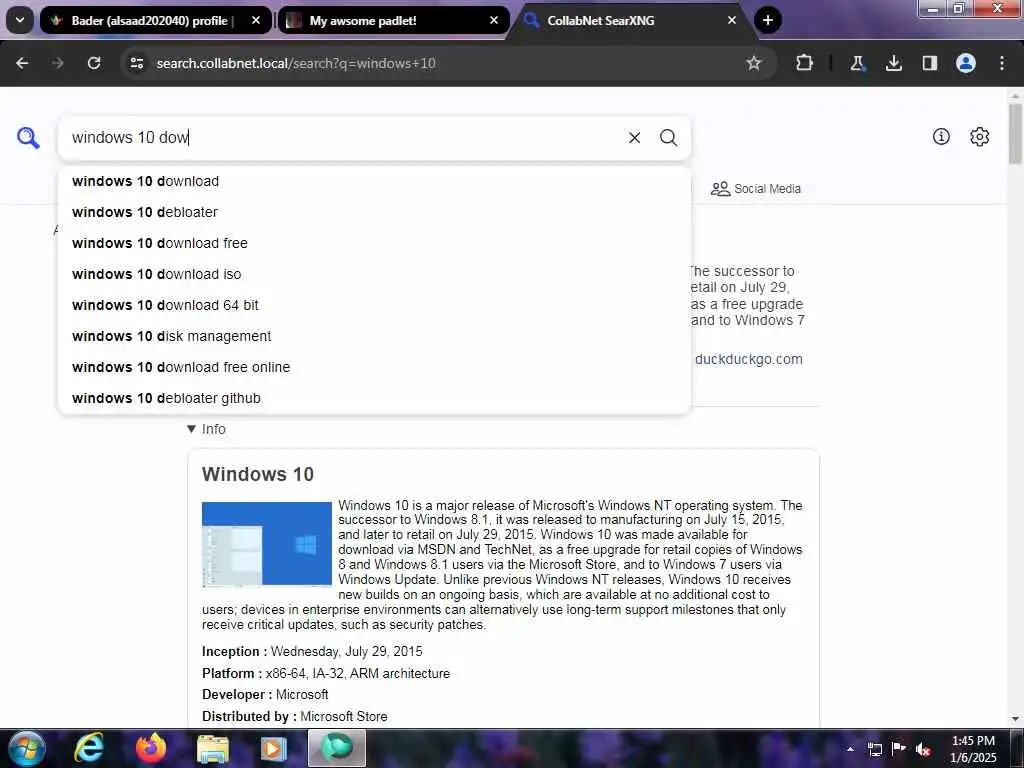Launch Firefox from taskbar
Screen dimensions: 1024x768
pos(150,748)
